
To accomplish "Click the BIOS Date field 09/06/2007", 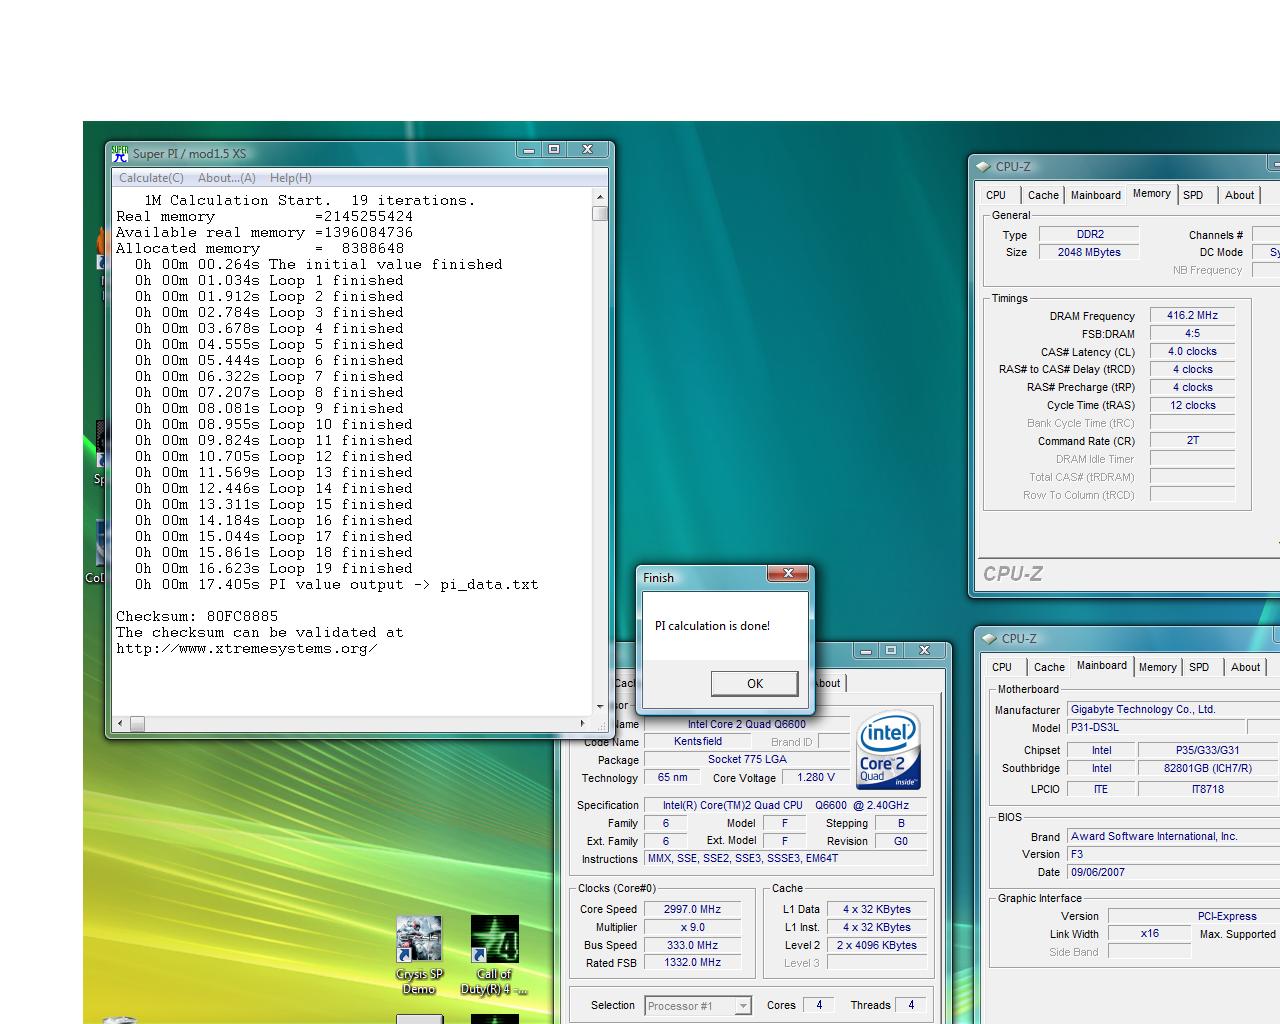I will point(1173,872).
